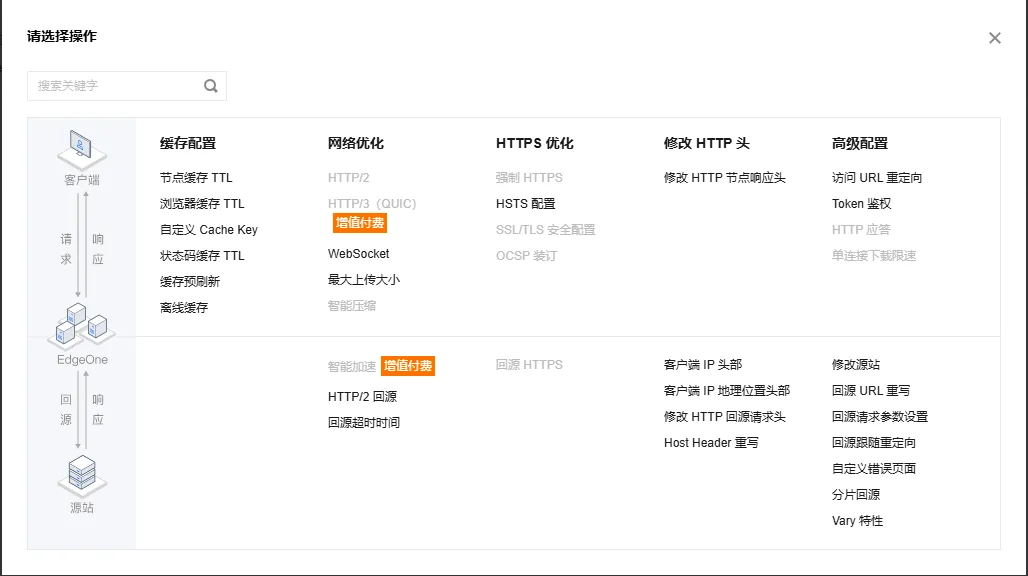Click the search magnifier icon
Viewport: 1028px width, 576px height.
pyautogui.click(x=211, y=86)
